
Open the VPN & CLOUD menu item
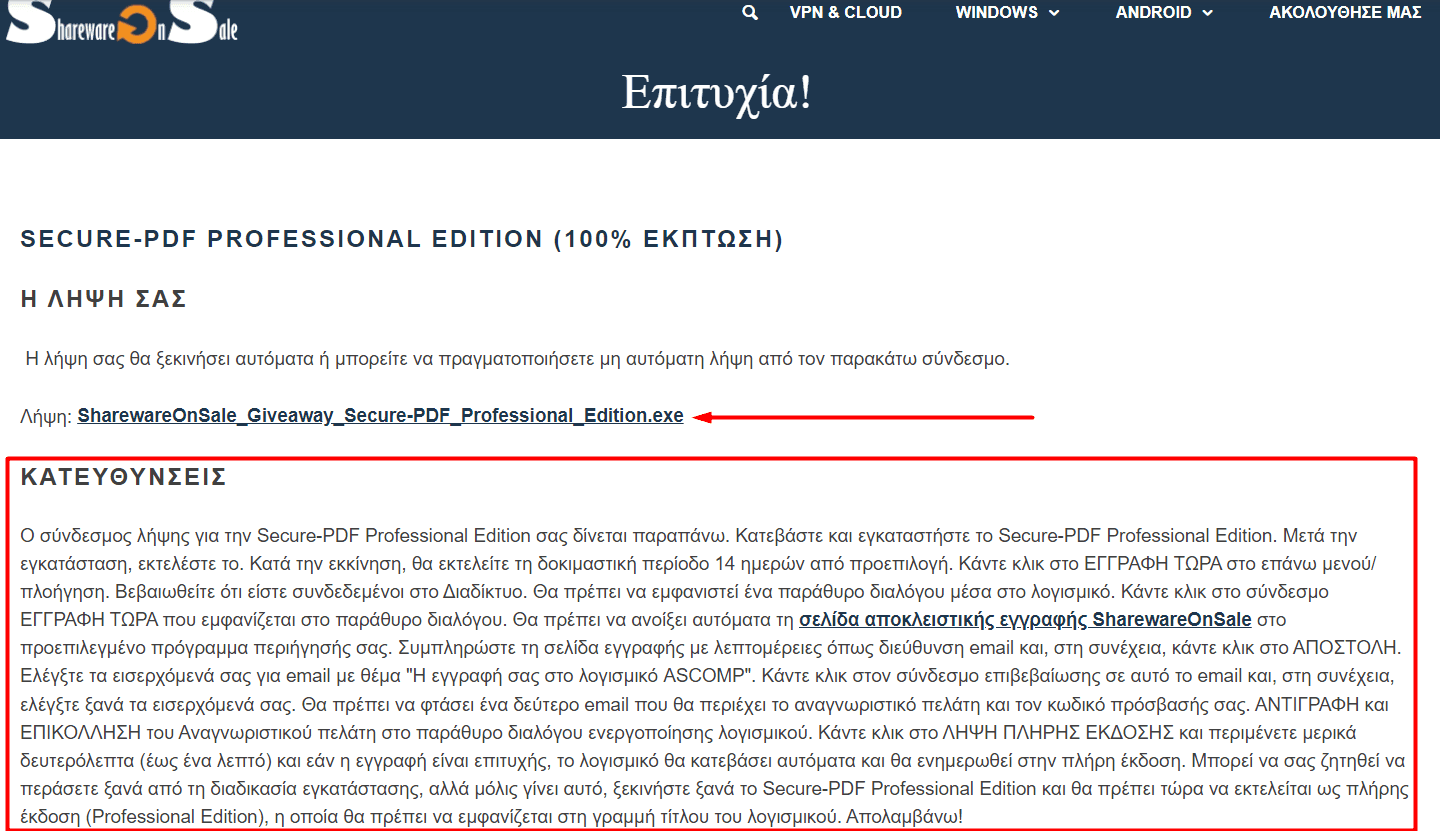[846, 13]
